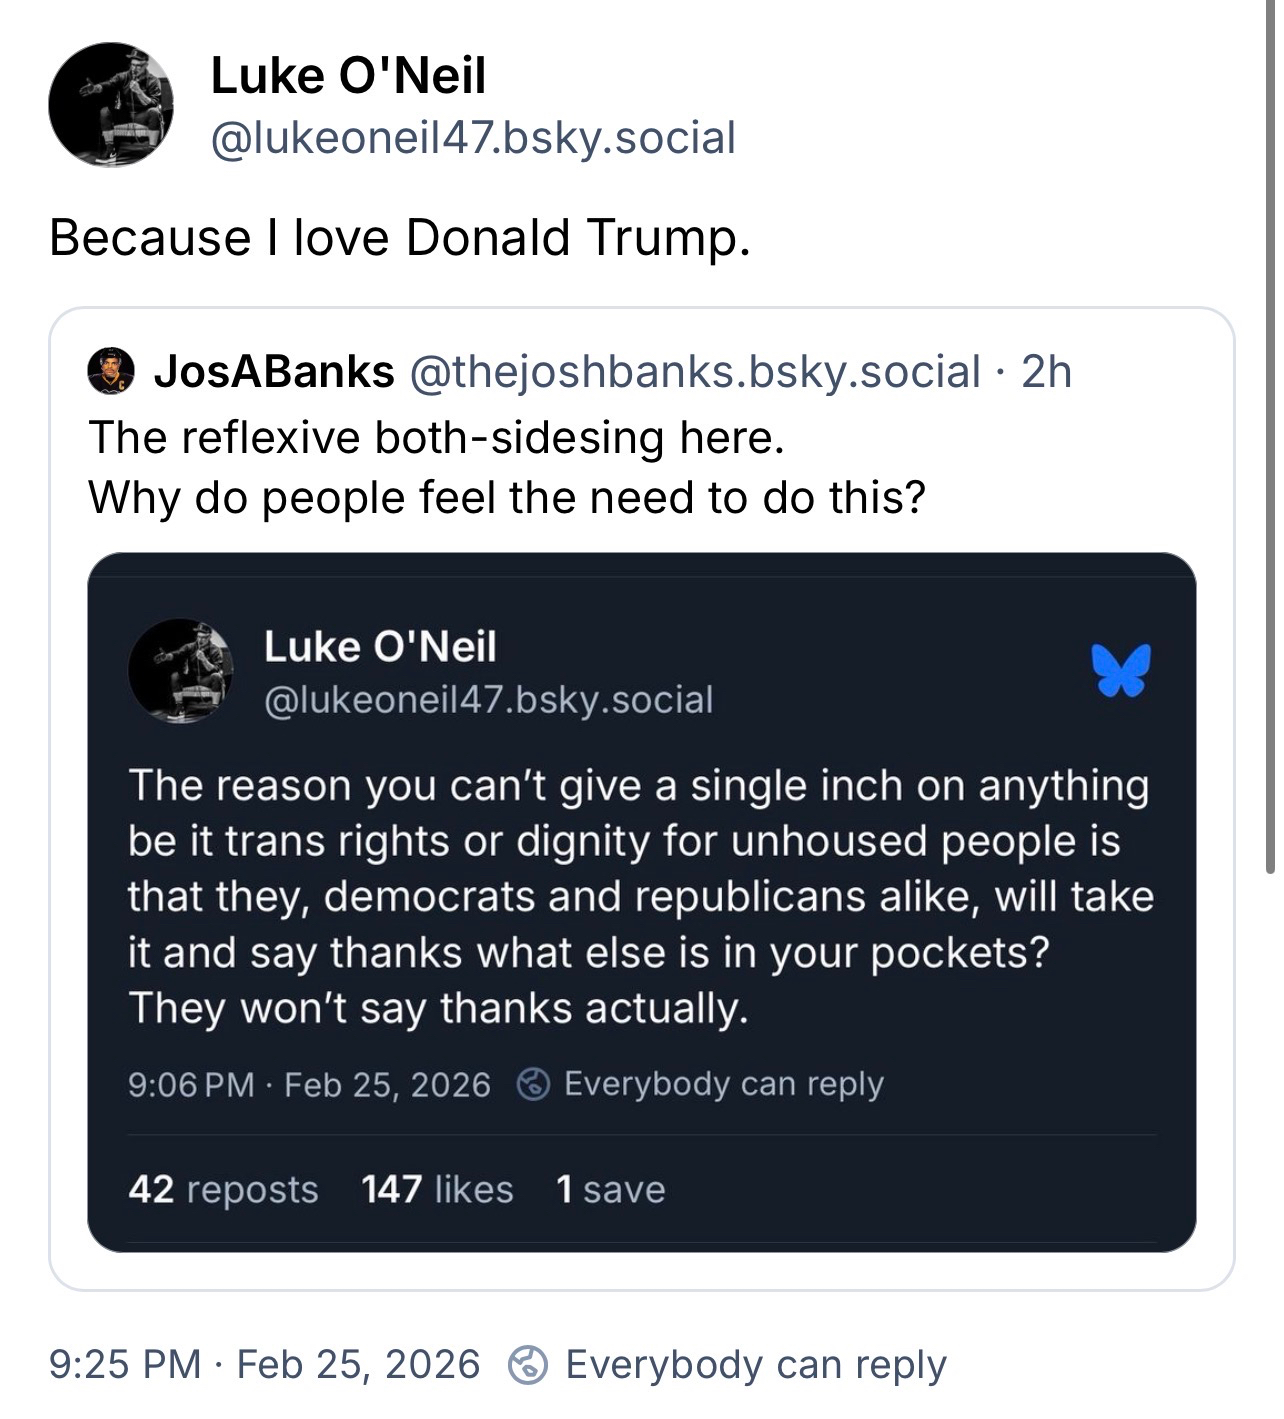
Task: Click the scrollbar on the right edge
Action: 1271,440
